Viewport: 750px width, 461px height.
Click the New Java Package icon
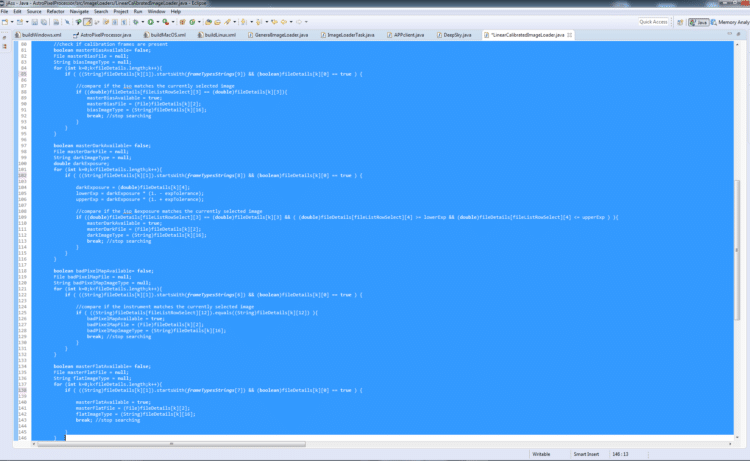click(x=182, y=22)
